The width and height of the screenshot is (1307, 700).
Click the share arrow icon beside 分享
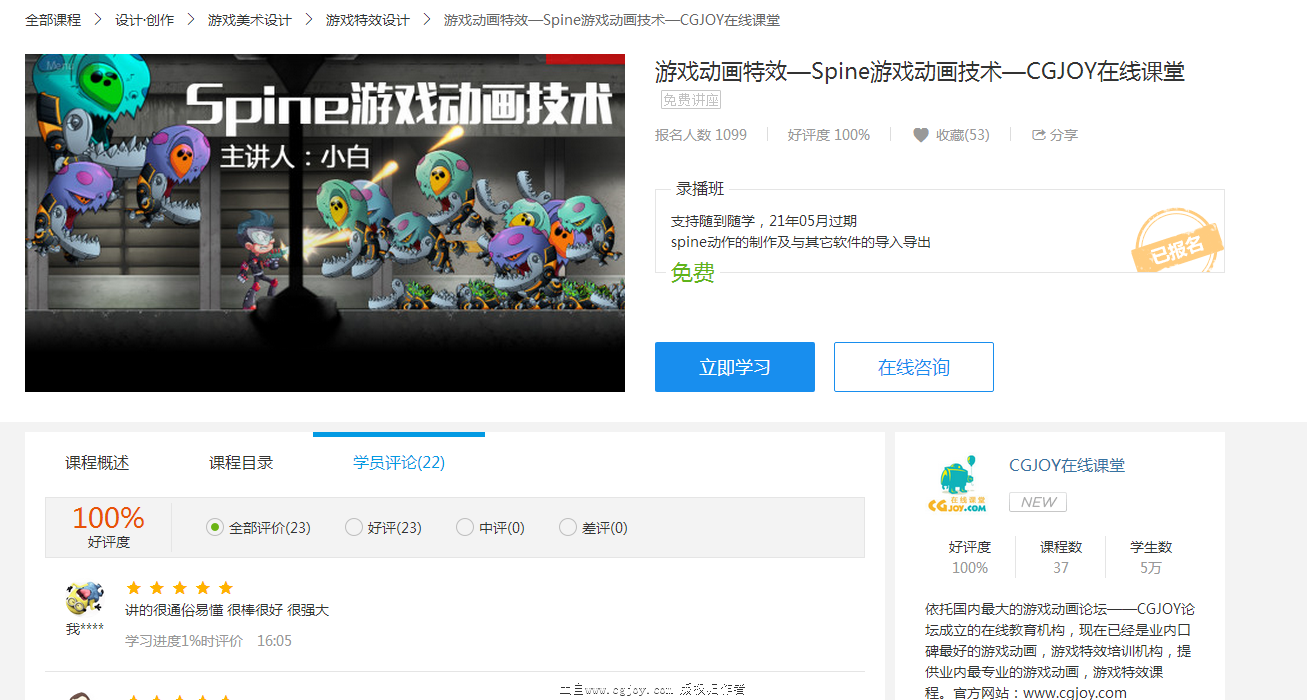[1039, 135]
